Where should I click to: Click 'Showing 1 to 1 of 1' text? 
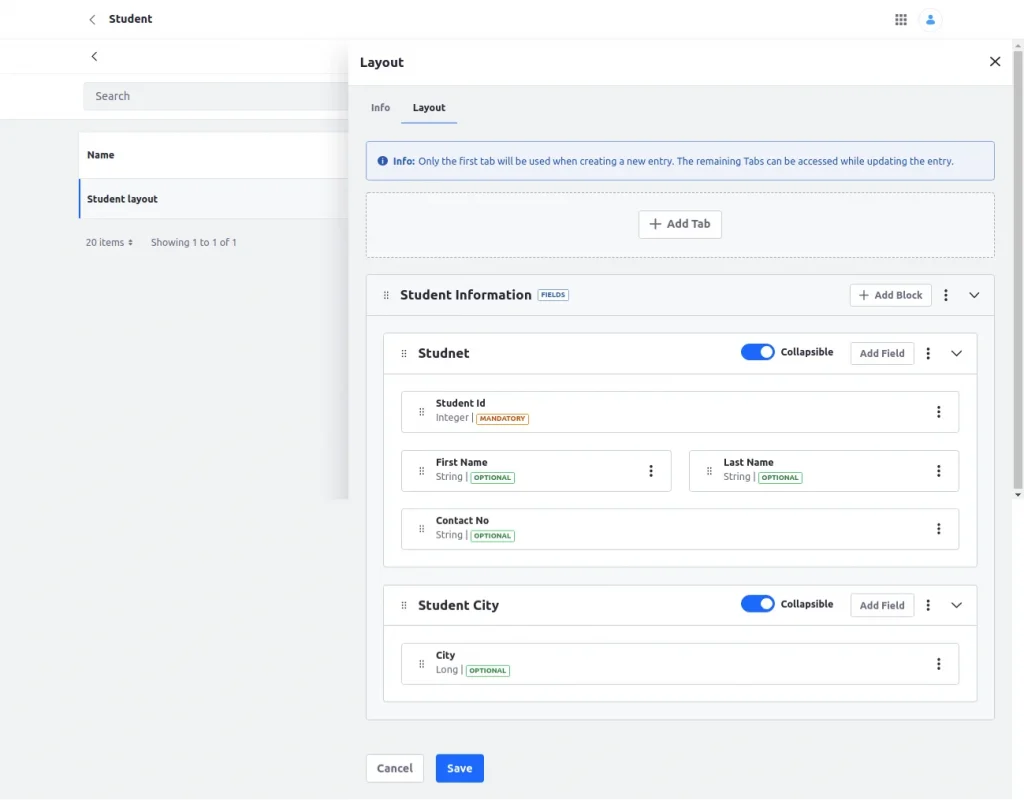click(x=193, y=242)
